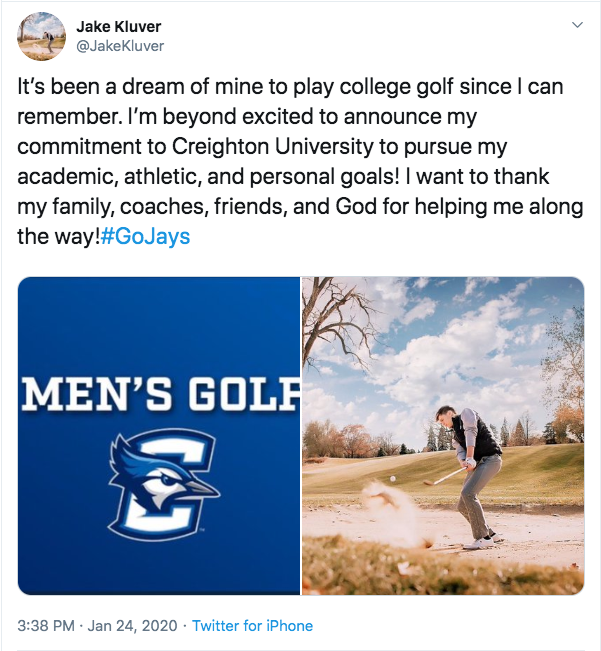The image size is (601, 651).
Task: Click the 3:38 PM timestamp
Action: pos(45,626)
